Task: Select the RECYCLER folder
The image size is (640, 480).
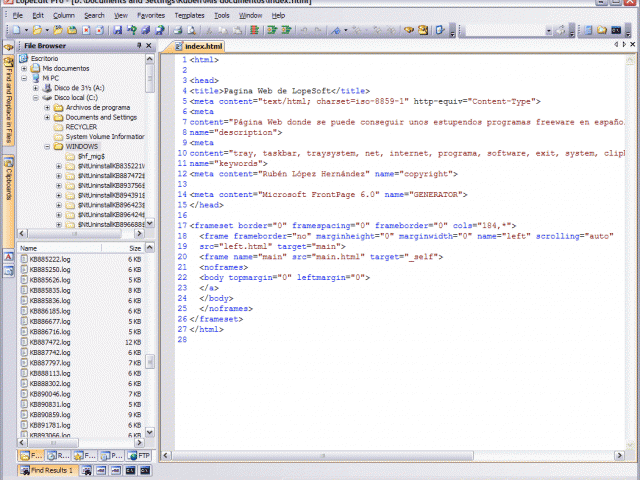Action: [x=81, y=127]
